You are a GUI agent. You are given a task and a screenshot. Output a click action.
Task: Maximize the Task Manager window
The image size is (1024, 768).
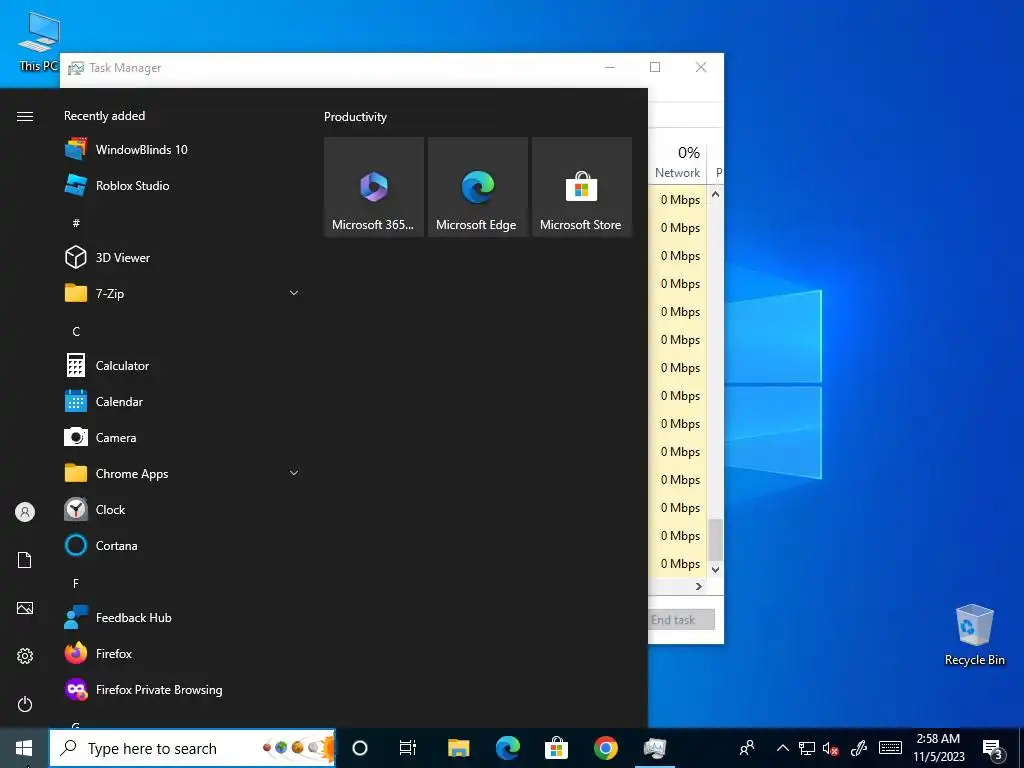(655, 67)
